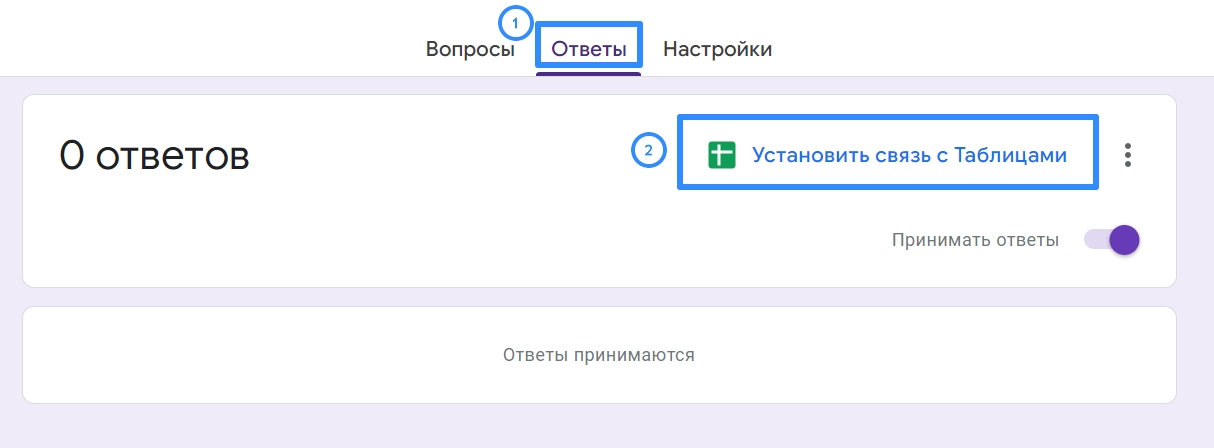
Task: Click the 0 ответов heading
Action: [154, 156]
